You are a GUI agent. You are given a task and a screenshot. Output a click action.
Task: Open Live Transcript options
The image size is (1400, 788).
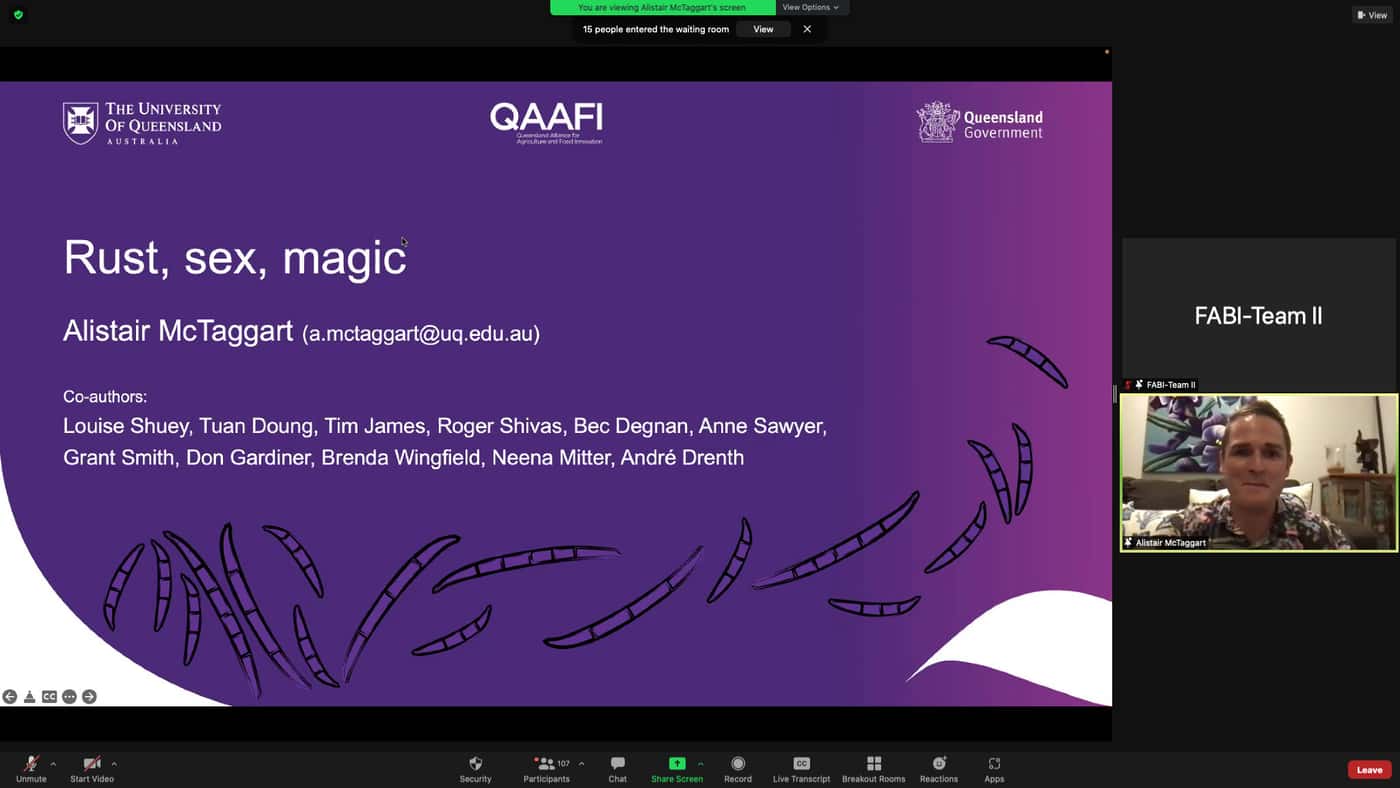[x=801, y=769]
